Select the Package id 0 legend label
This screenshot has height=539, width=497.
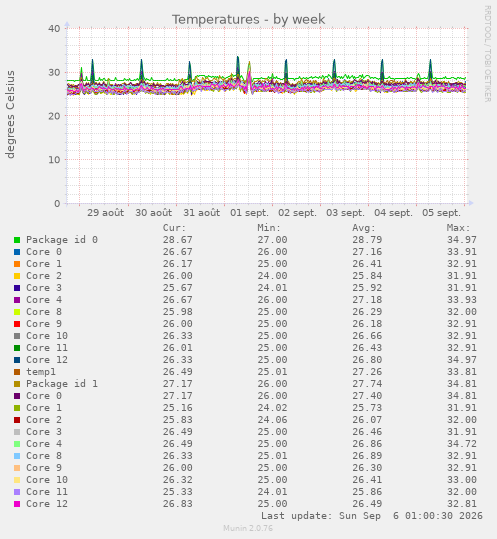coord(62,240)
